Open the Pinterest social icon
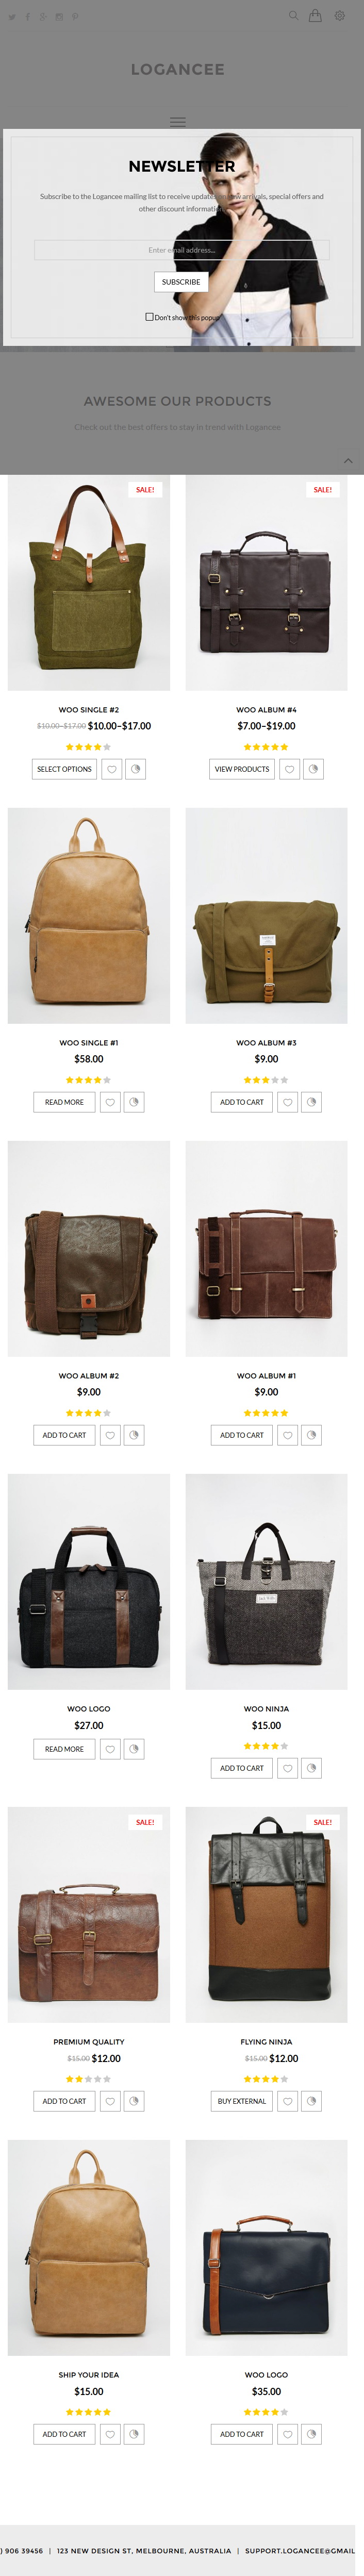 pos(75,17)
